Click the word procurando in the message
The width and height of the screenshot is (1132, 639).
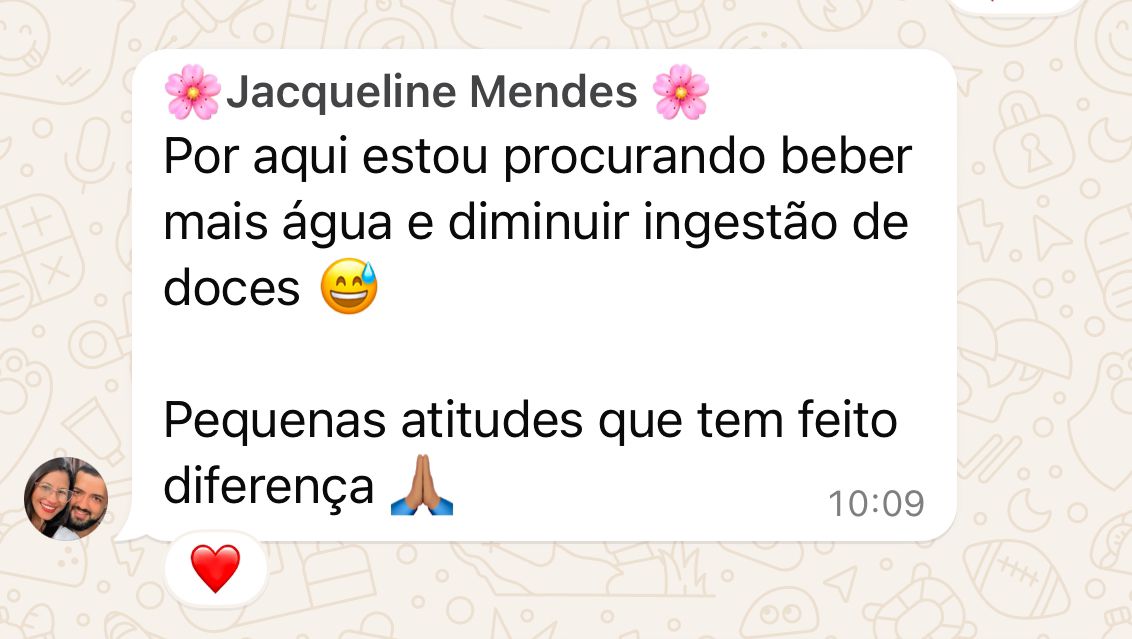click(634, 157)
